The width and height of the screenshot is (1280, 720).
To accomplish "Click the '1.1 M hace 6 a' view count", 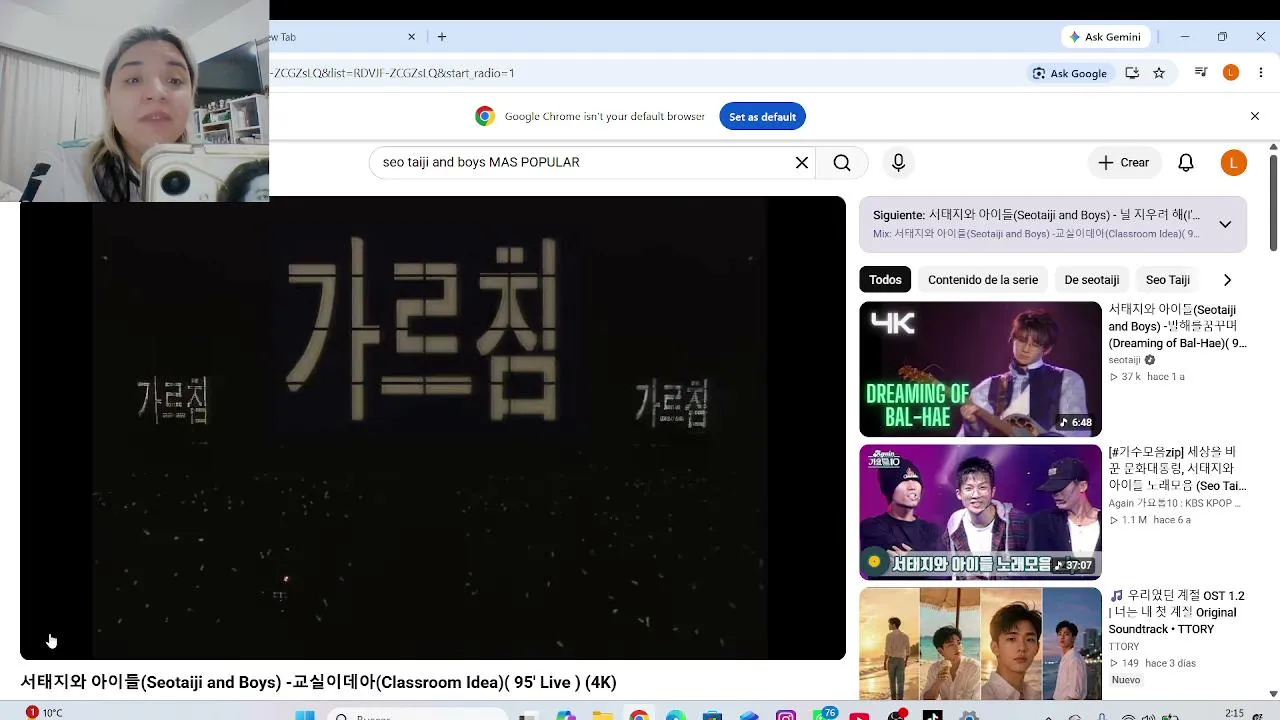I will [x=1150, y=520].
